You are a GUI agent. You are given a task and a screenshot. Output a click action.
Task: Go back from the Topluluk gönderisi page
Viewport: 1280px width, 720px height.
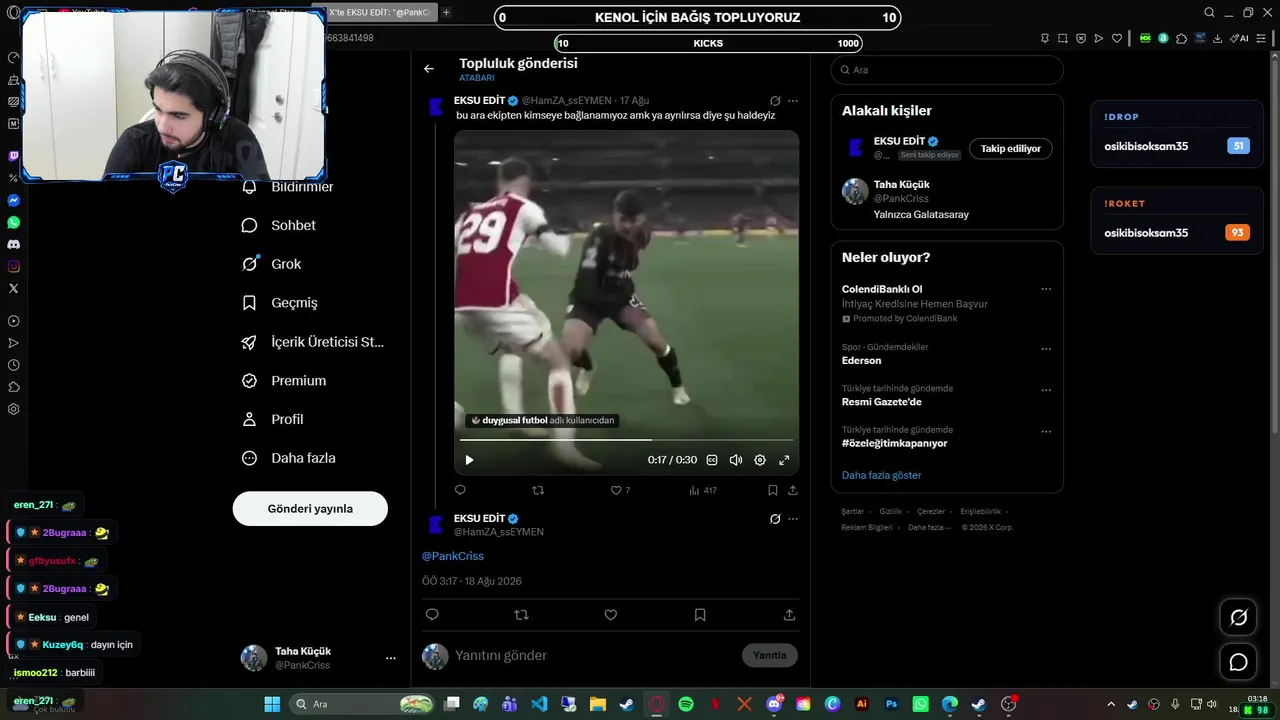click(429, 69)
